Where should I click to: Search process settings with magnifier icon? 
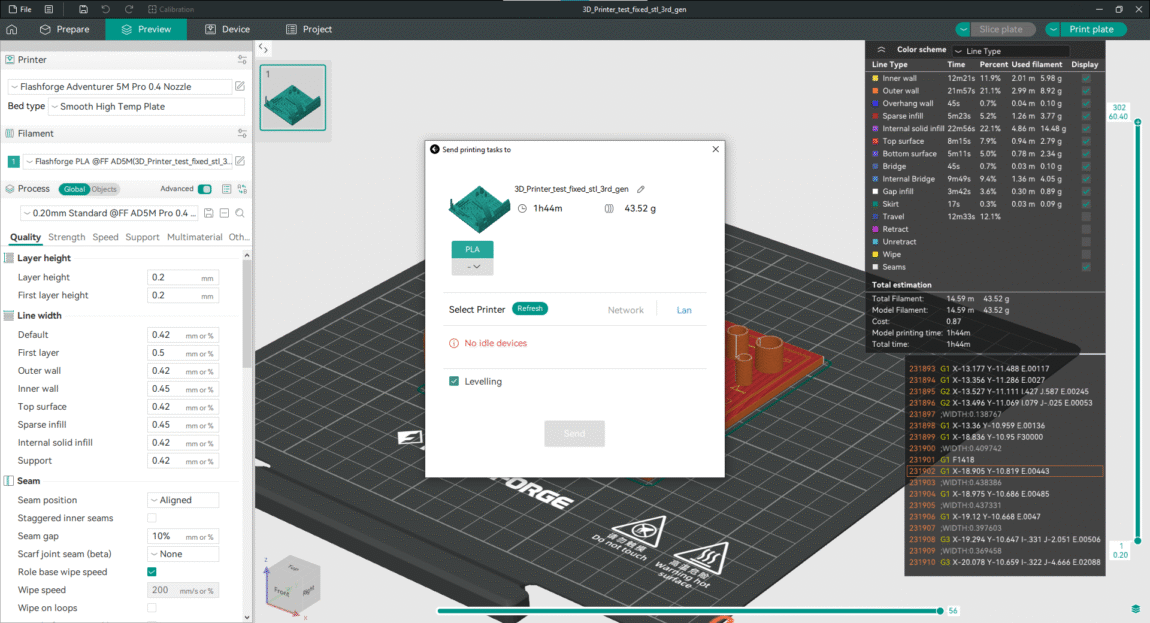point(240,214)
